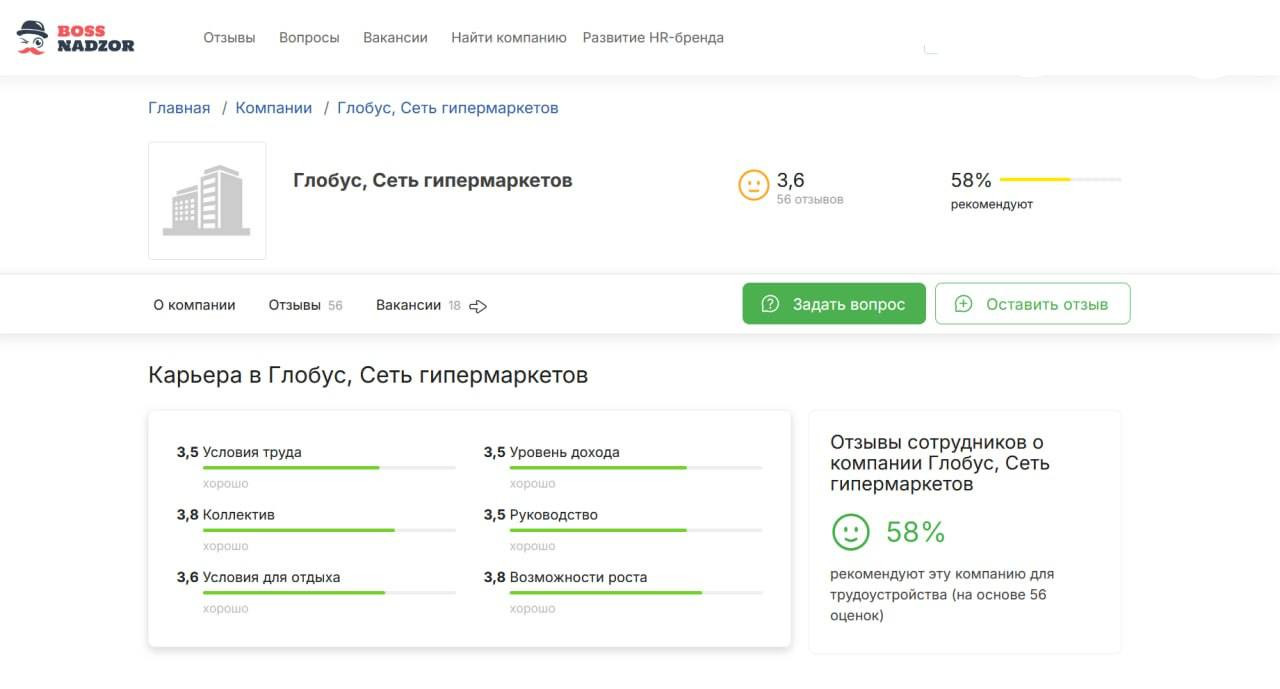
Task: Click the 3,6 overall rating value
Action: pos(791,180)
